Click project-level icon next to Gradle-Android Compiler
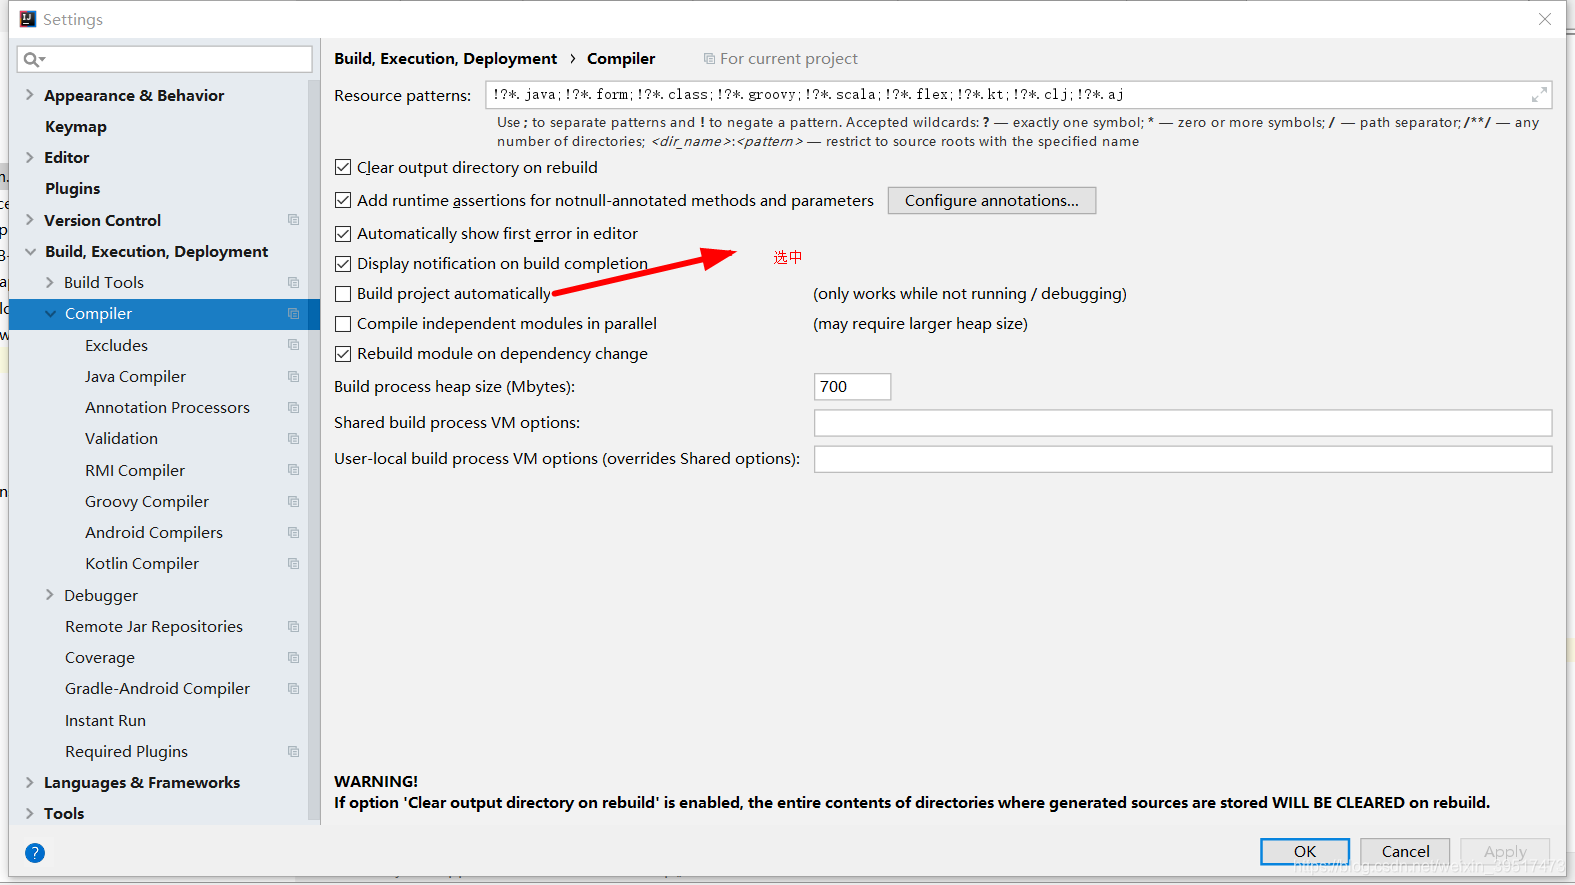The width and height of the screenshot is (1575, 885). click(x=293, y=689)
